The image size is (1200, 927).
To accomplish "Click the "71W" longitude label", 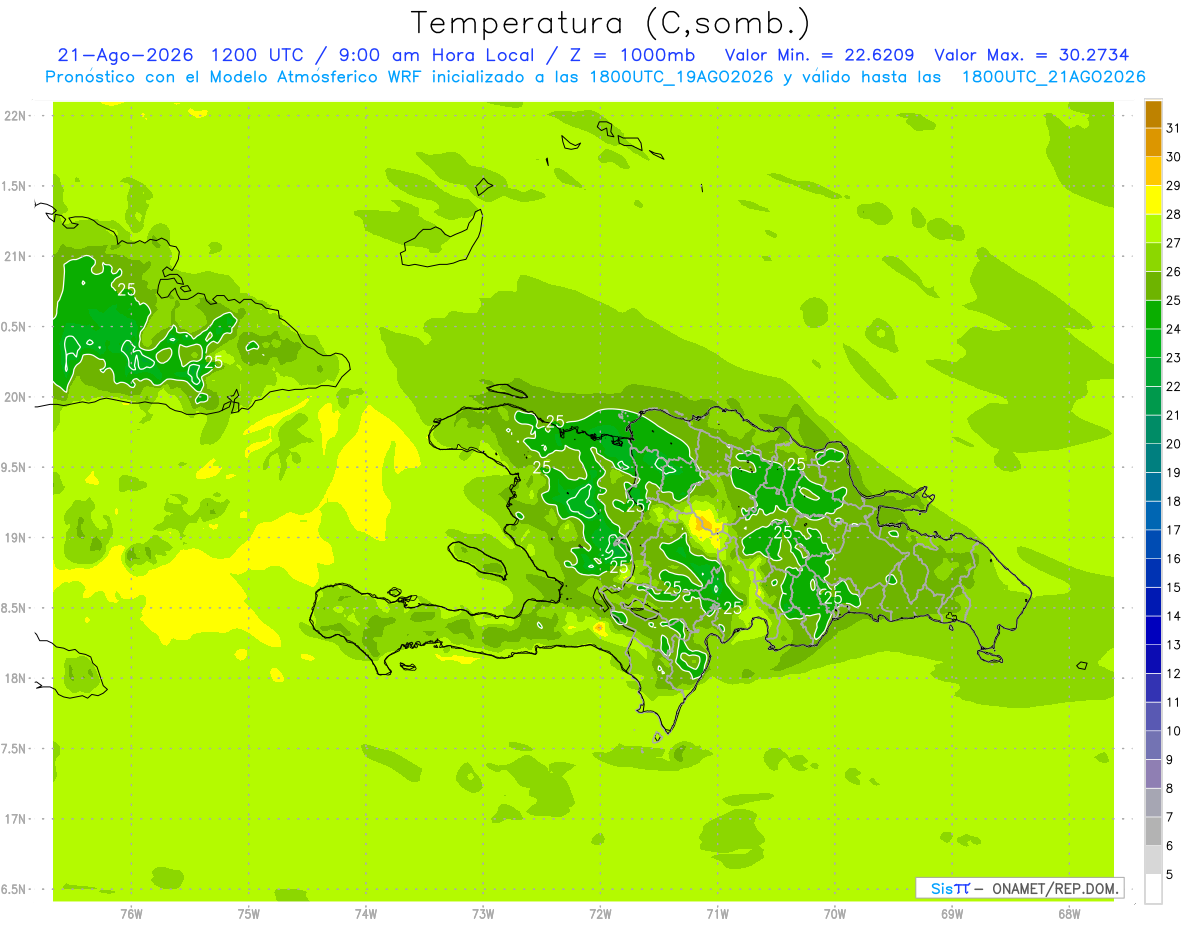I will coord(717,914).
